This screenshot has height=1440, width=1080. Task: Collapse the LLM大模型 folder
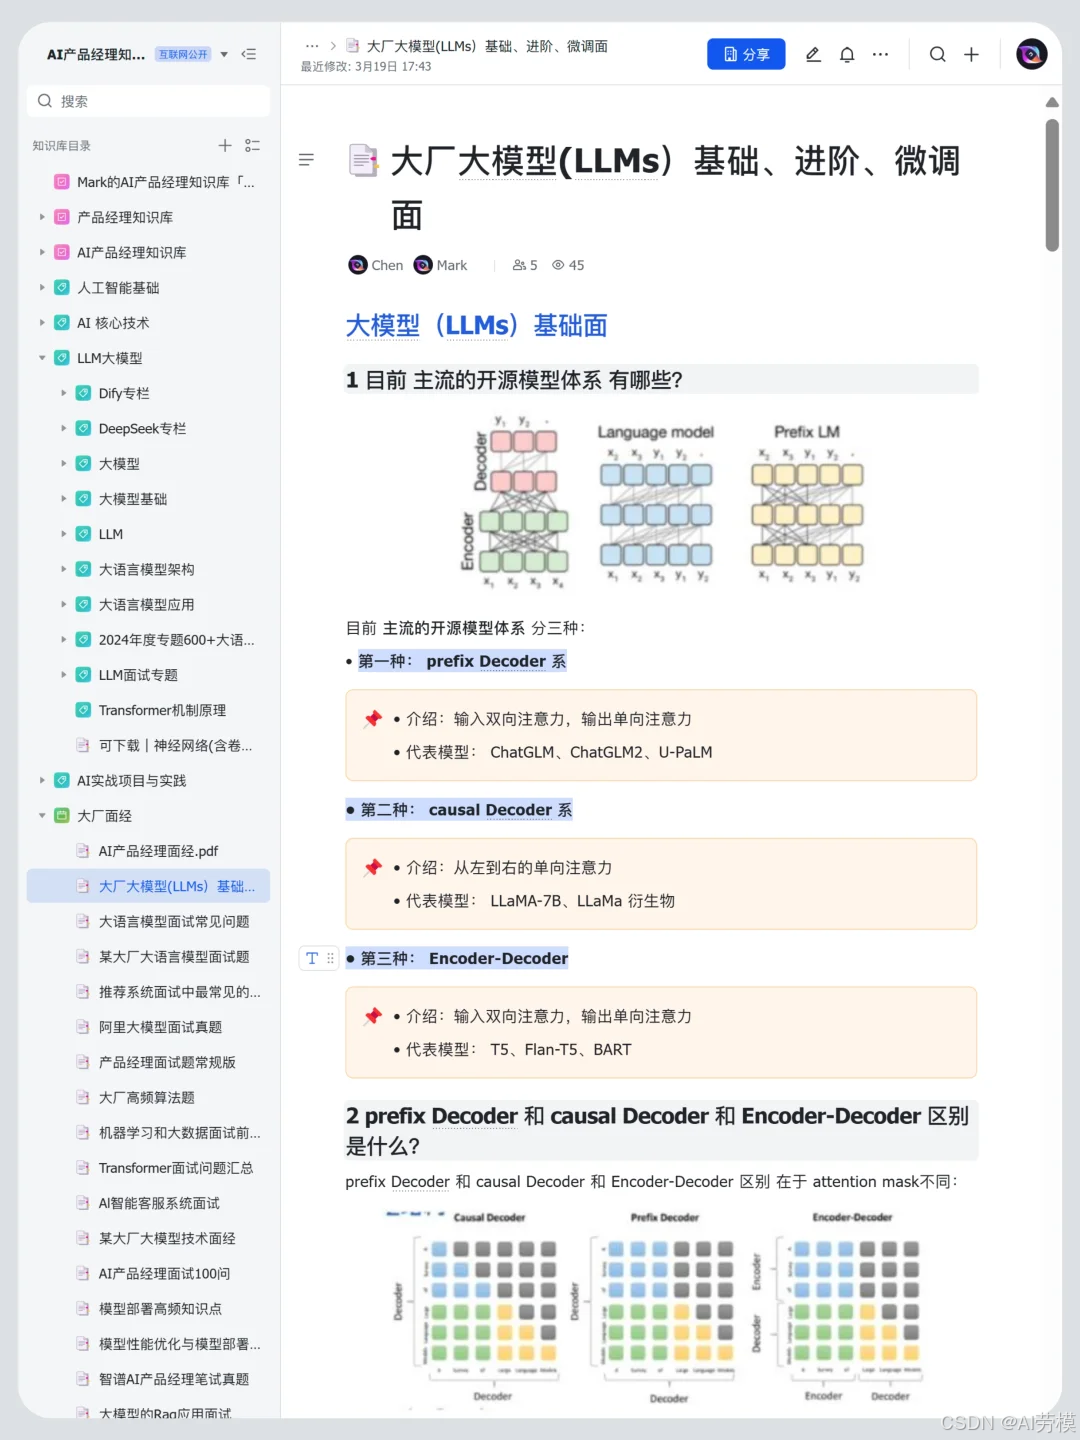41,358
